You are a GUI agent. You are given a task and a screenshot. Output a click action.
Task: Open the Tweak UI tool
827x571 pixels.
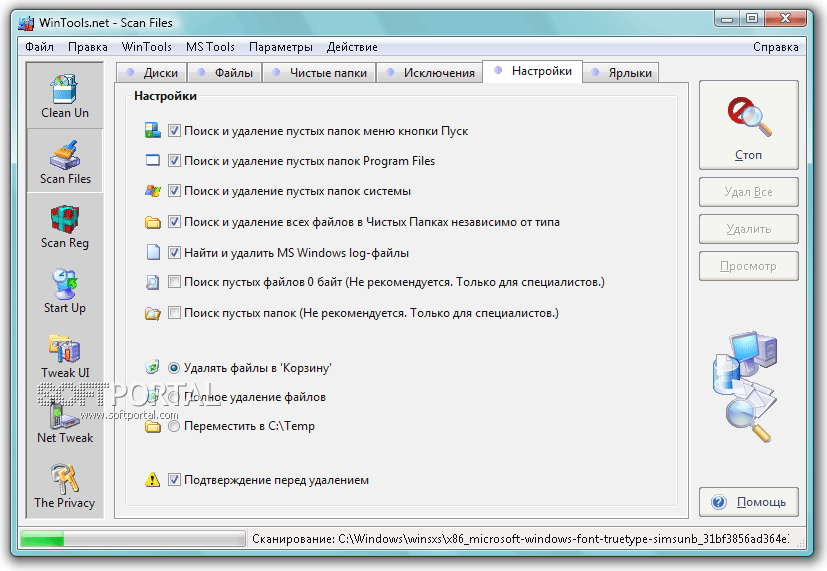click(65, 356)
